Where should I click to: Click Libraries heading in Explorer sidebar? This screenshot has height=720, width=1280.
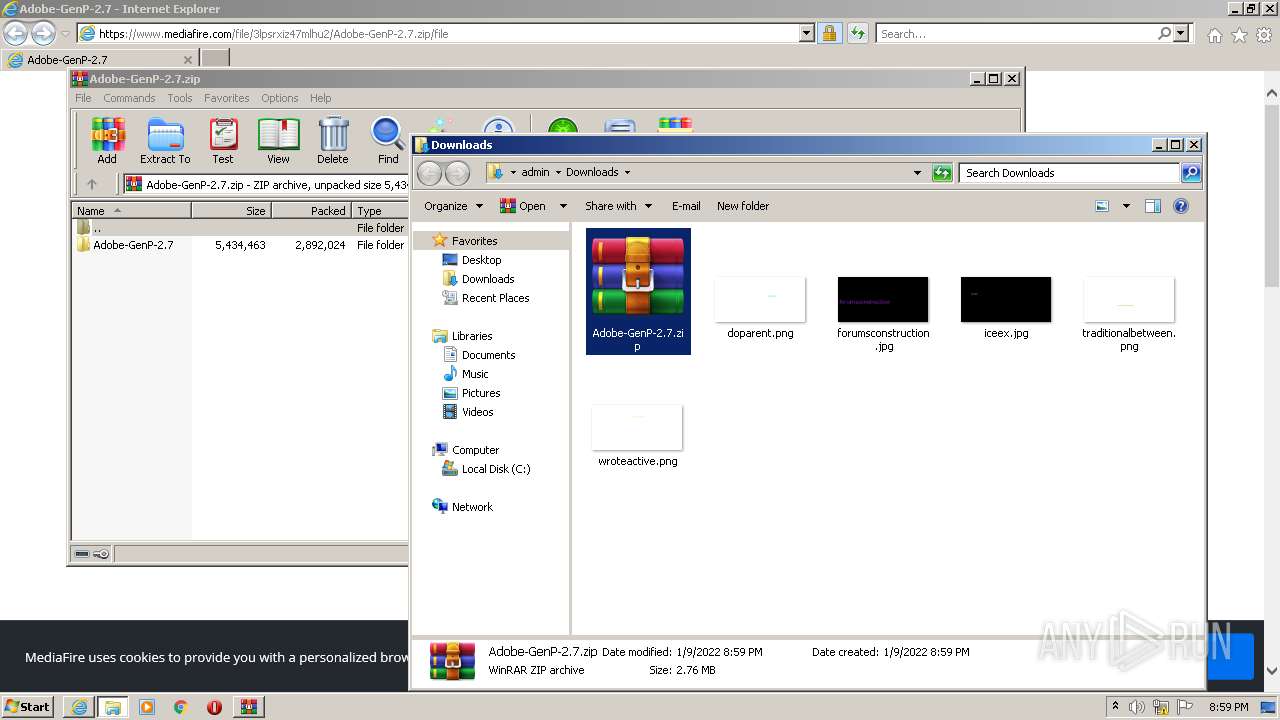point(472,336)
